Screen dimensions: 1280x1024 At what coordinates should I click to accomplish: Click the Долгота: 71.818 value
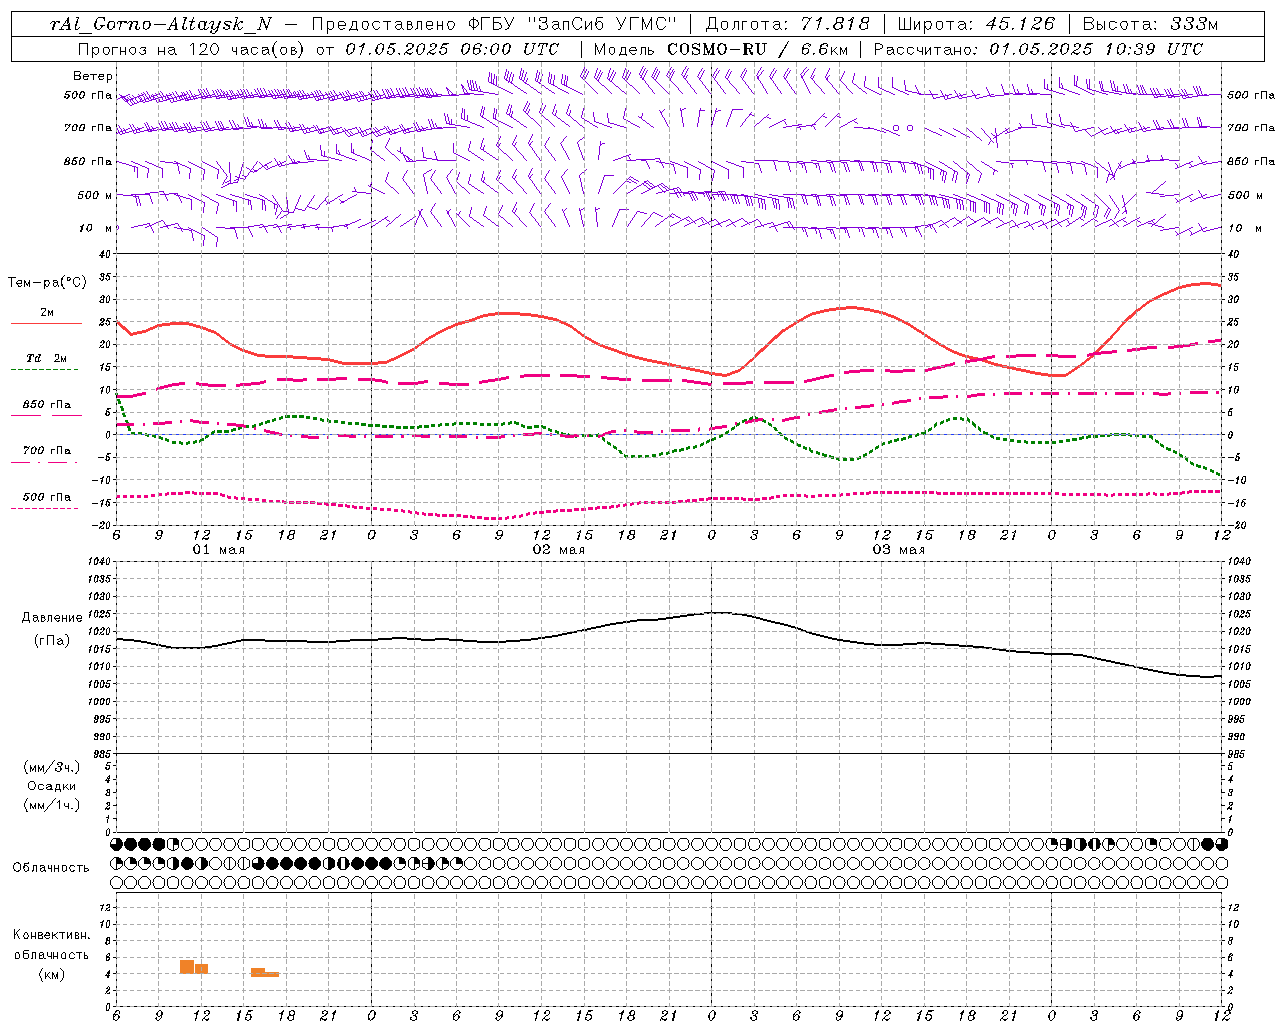coord(788,24)
